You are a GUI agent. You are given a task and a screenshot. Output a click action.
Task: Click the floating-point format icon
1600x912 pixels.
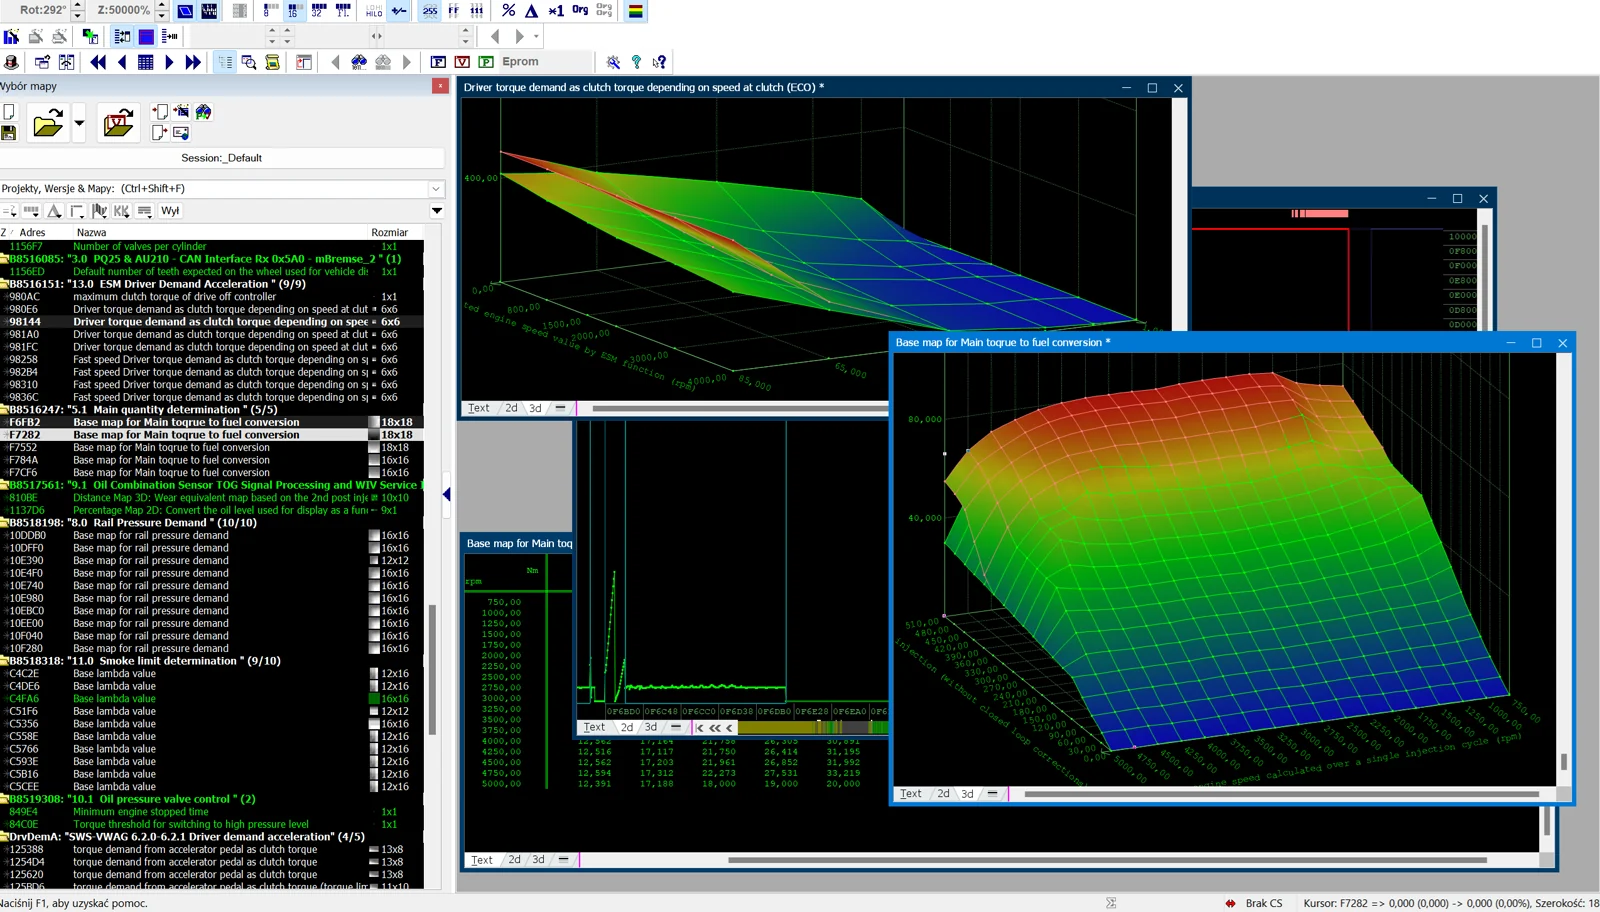[343, 11]
